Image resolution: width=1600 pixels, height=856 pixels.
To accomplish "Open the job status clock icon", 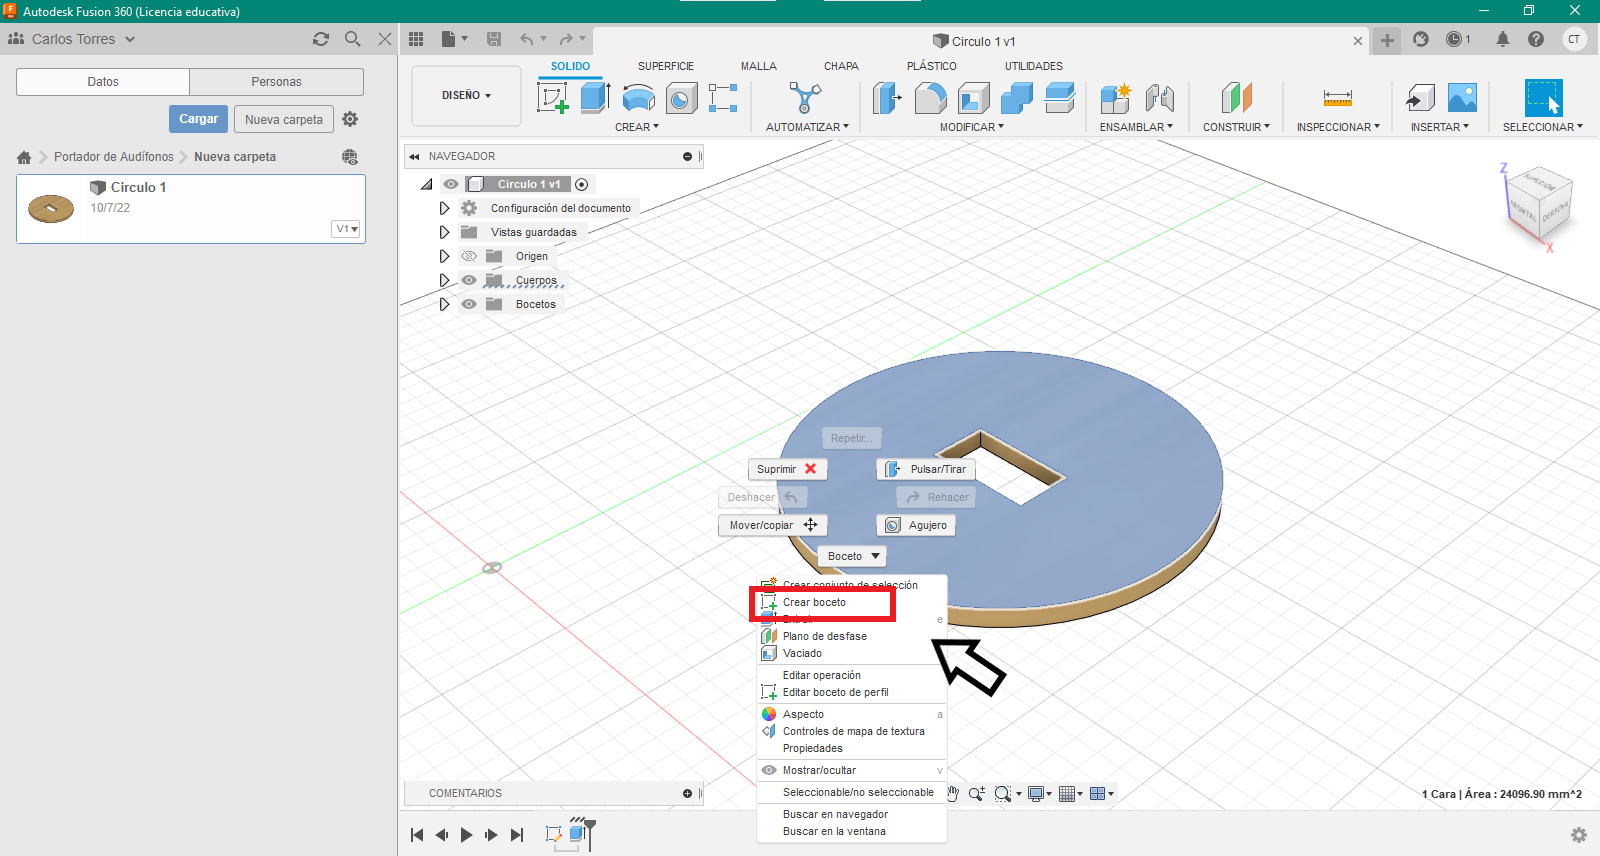I will tap(1455, 39).
